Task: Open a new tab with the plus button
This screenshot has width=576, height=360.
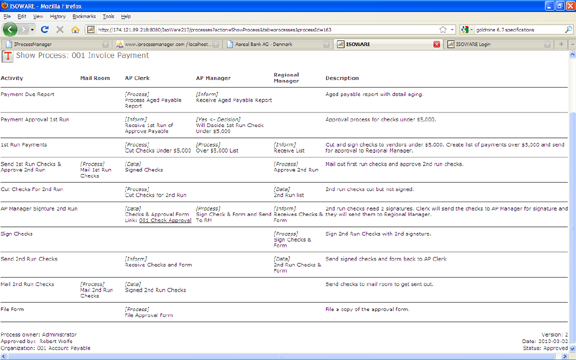Action: (x=561, y=44)
